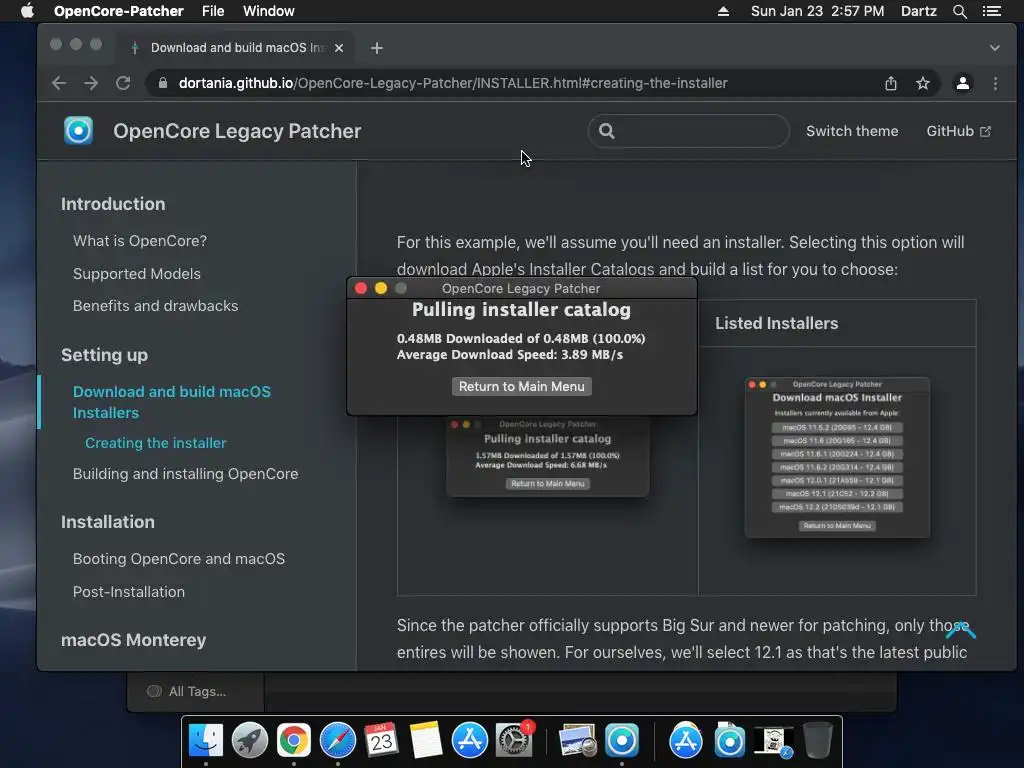
Task: Open Finder from the Dock
Action: (x=206, y=741)
